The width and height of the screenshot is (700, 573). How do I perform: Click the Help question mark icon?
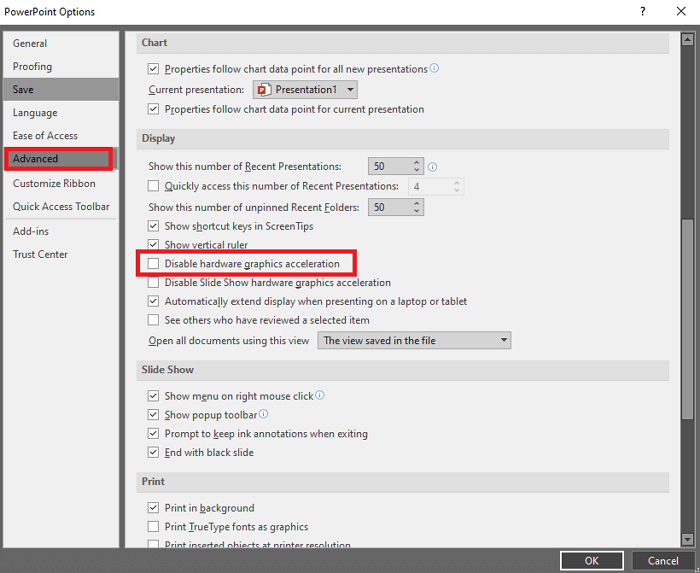point(643,12)
